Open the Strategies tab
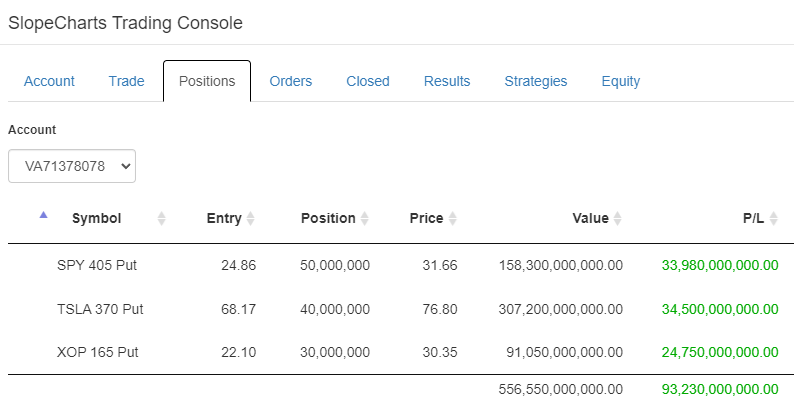 (x=535, y=81)
